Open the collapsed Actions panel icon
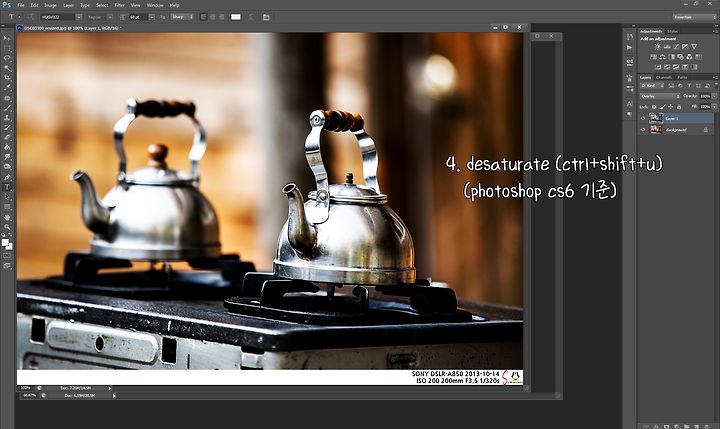 click(630, 48)
